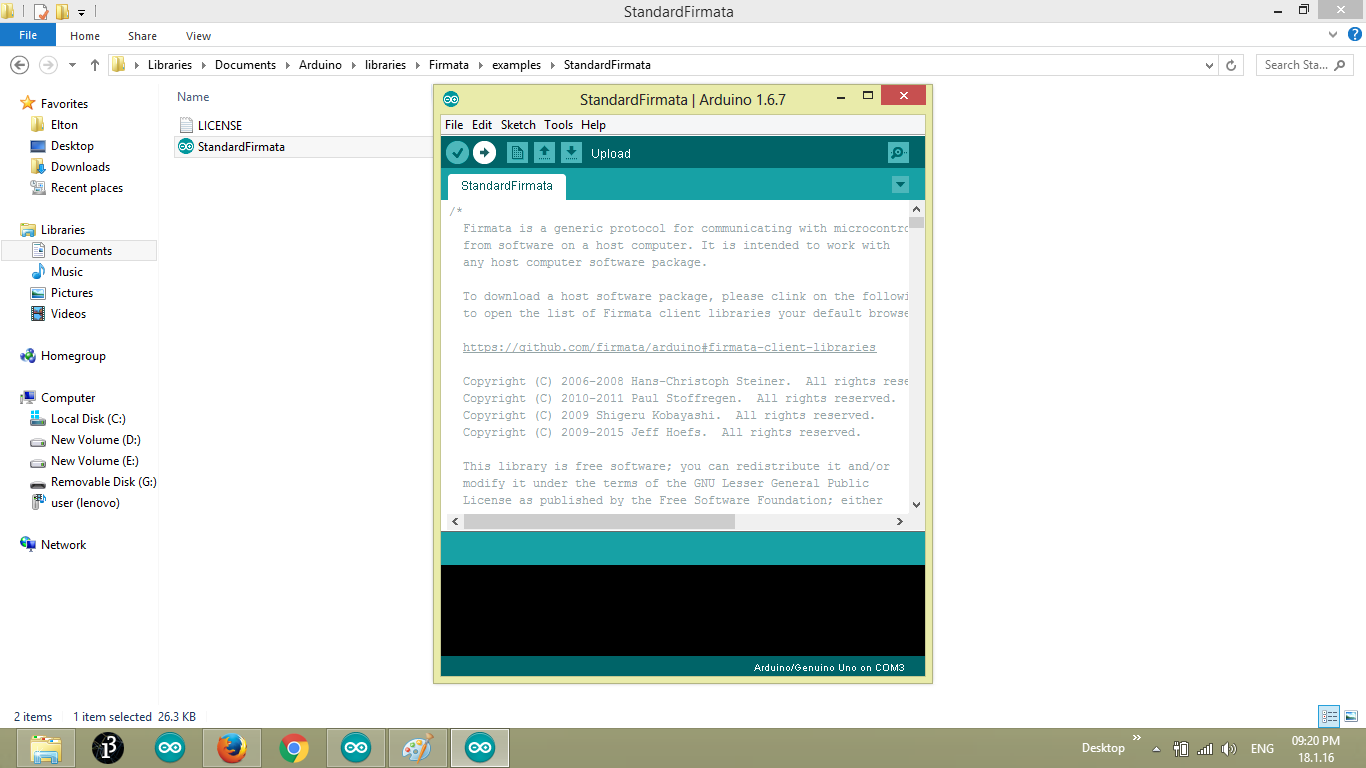Open Firefox from the taskbar
The height and width of the screenshot is (768, 1366).
tap(232, 748)
